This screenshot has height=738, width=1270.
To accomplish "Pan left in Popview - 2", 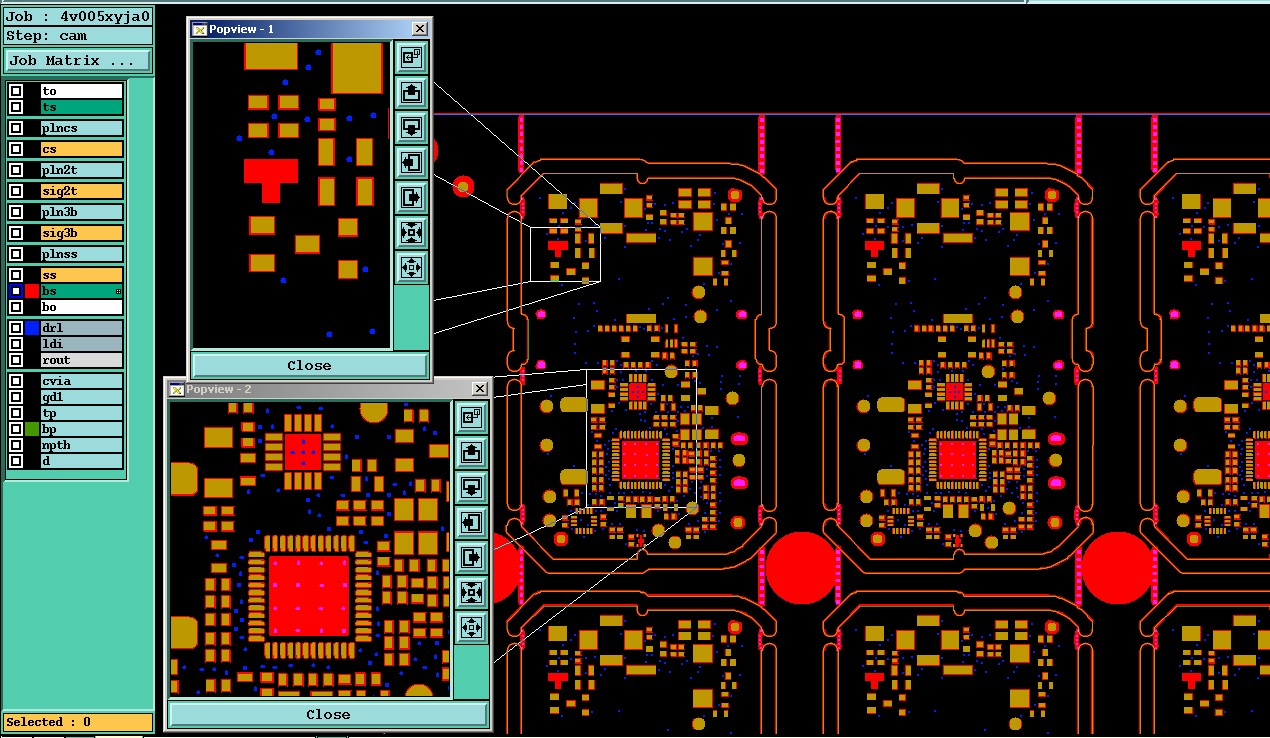I will [x=471, y=522].
